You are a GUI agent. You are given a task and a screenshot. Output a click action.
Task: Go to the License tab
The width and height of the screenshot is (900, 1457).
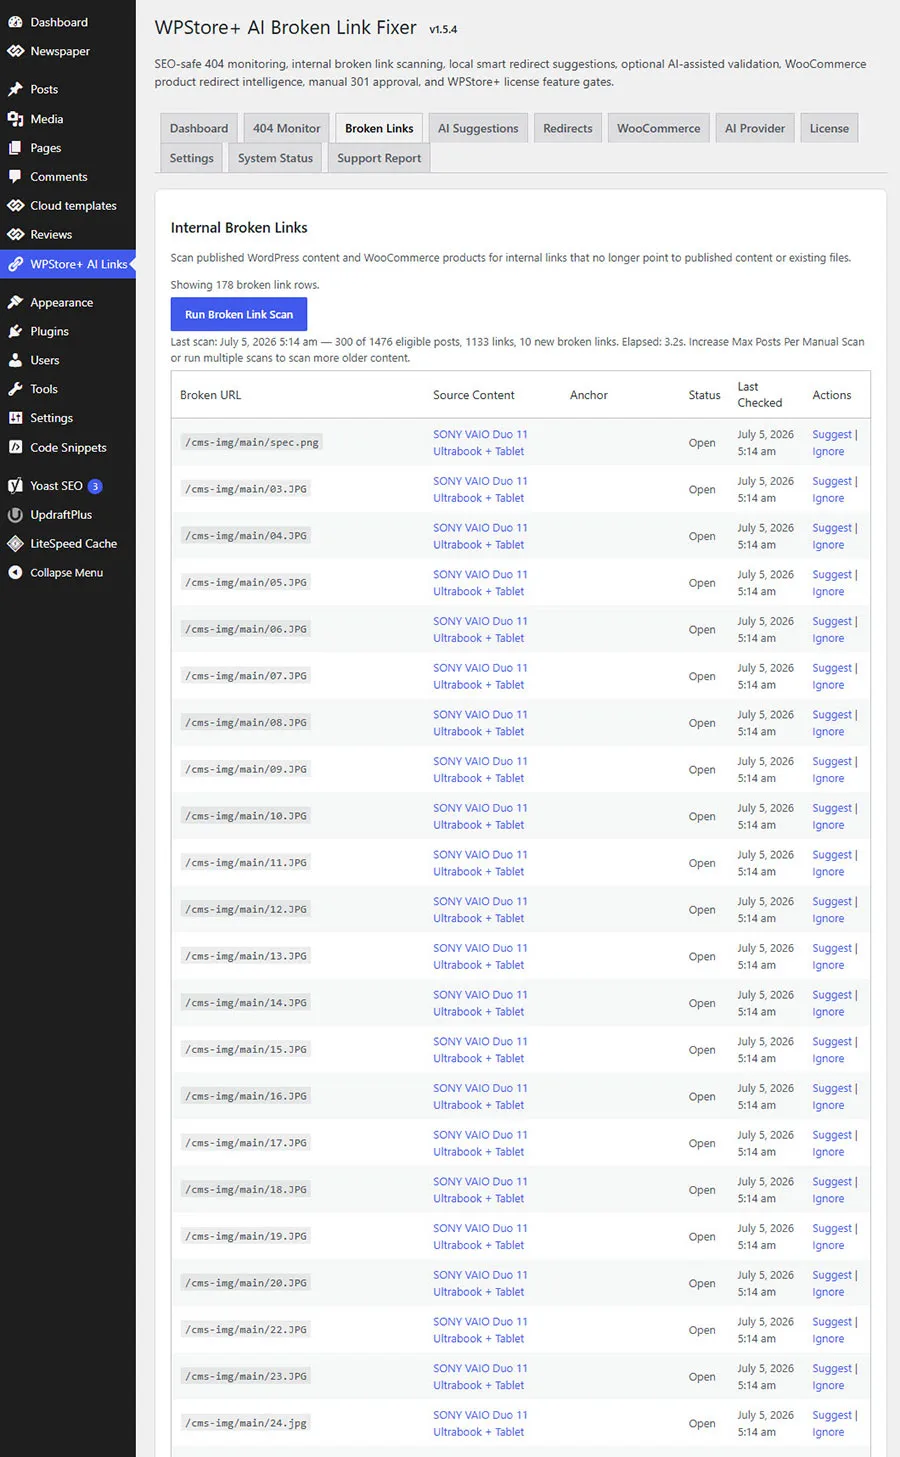[x=829, y=128]
